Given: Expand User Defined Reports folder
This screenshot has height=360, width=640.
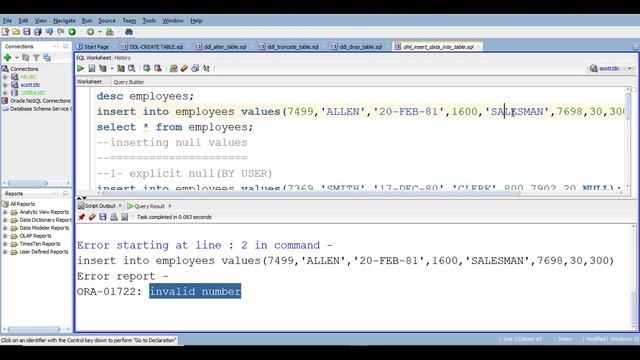Looking at the screenshot, I should point(5,252).
